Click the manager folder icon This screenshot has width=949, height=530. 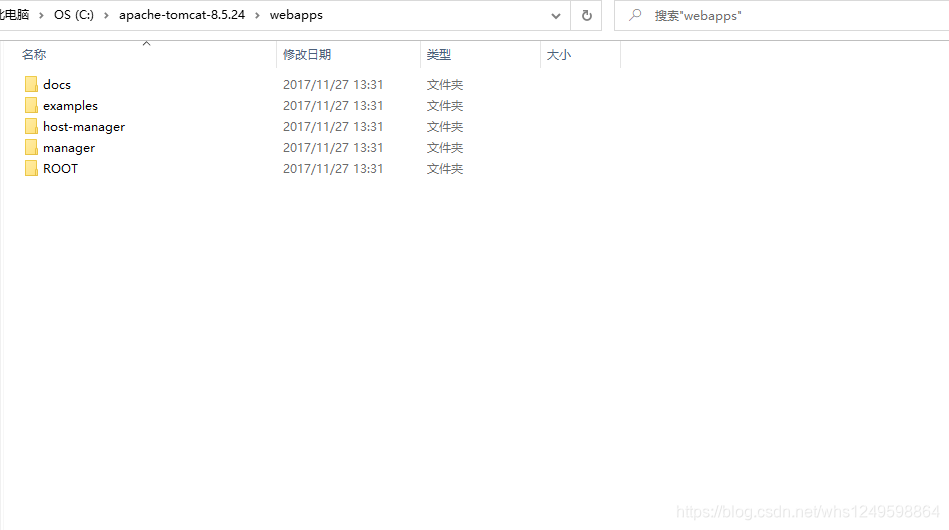31,148
